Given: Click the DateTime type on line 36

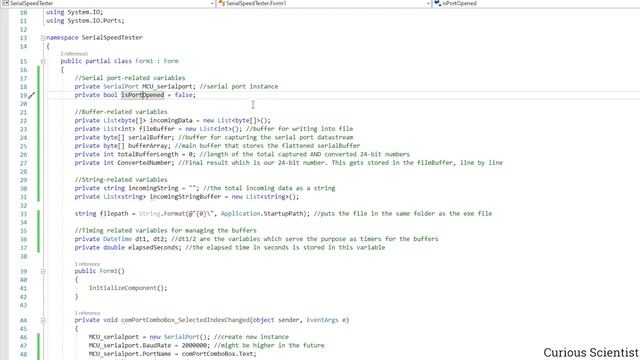Looking at the screenshot, I should (x=118, y=239).
